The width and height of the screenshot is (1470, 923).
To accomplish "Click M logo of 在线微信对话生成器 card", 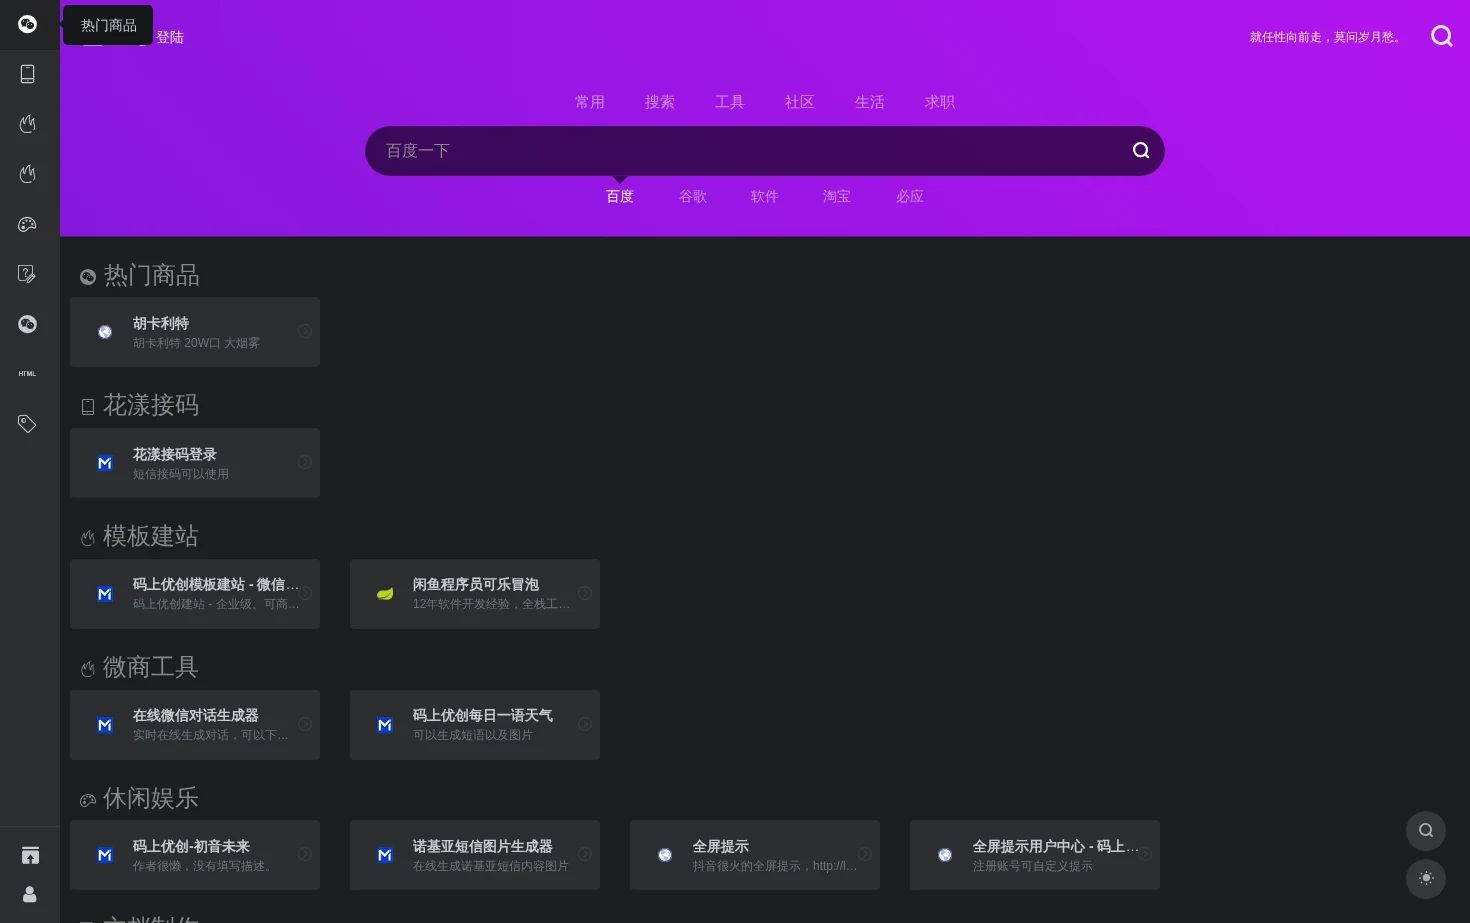I will pyautogui.click(x=105, y=725).
